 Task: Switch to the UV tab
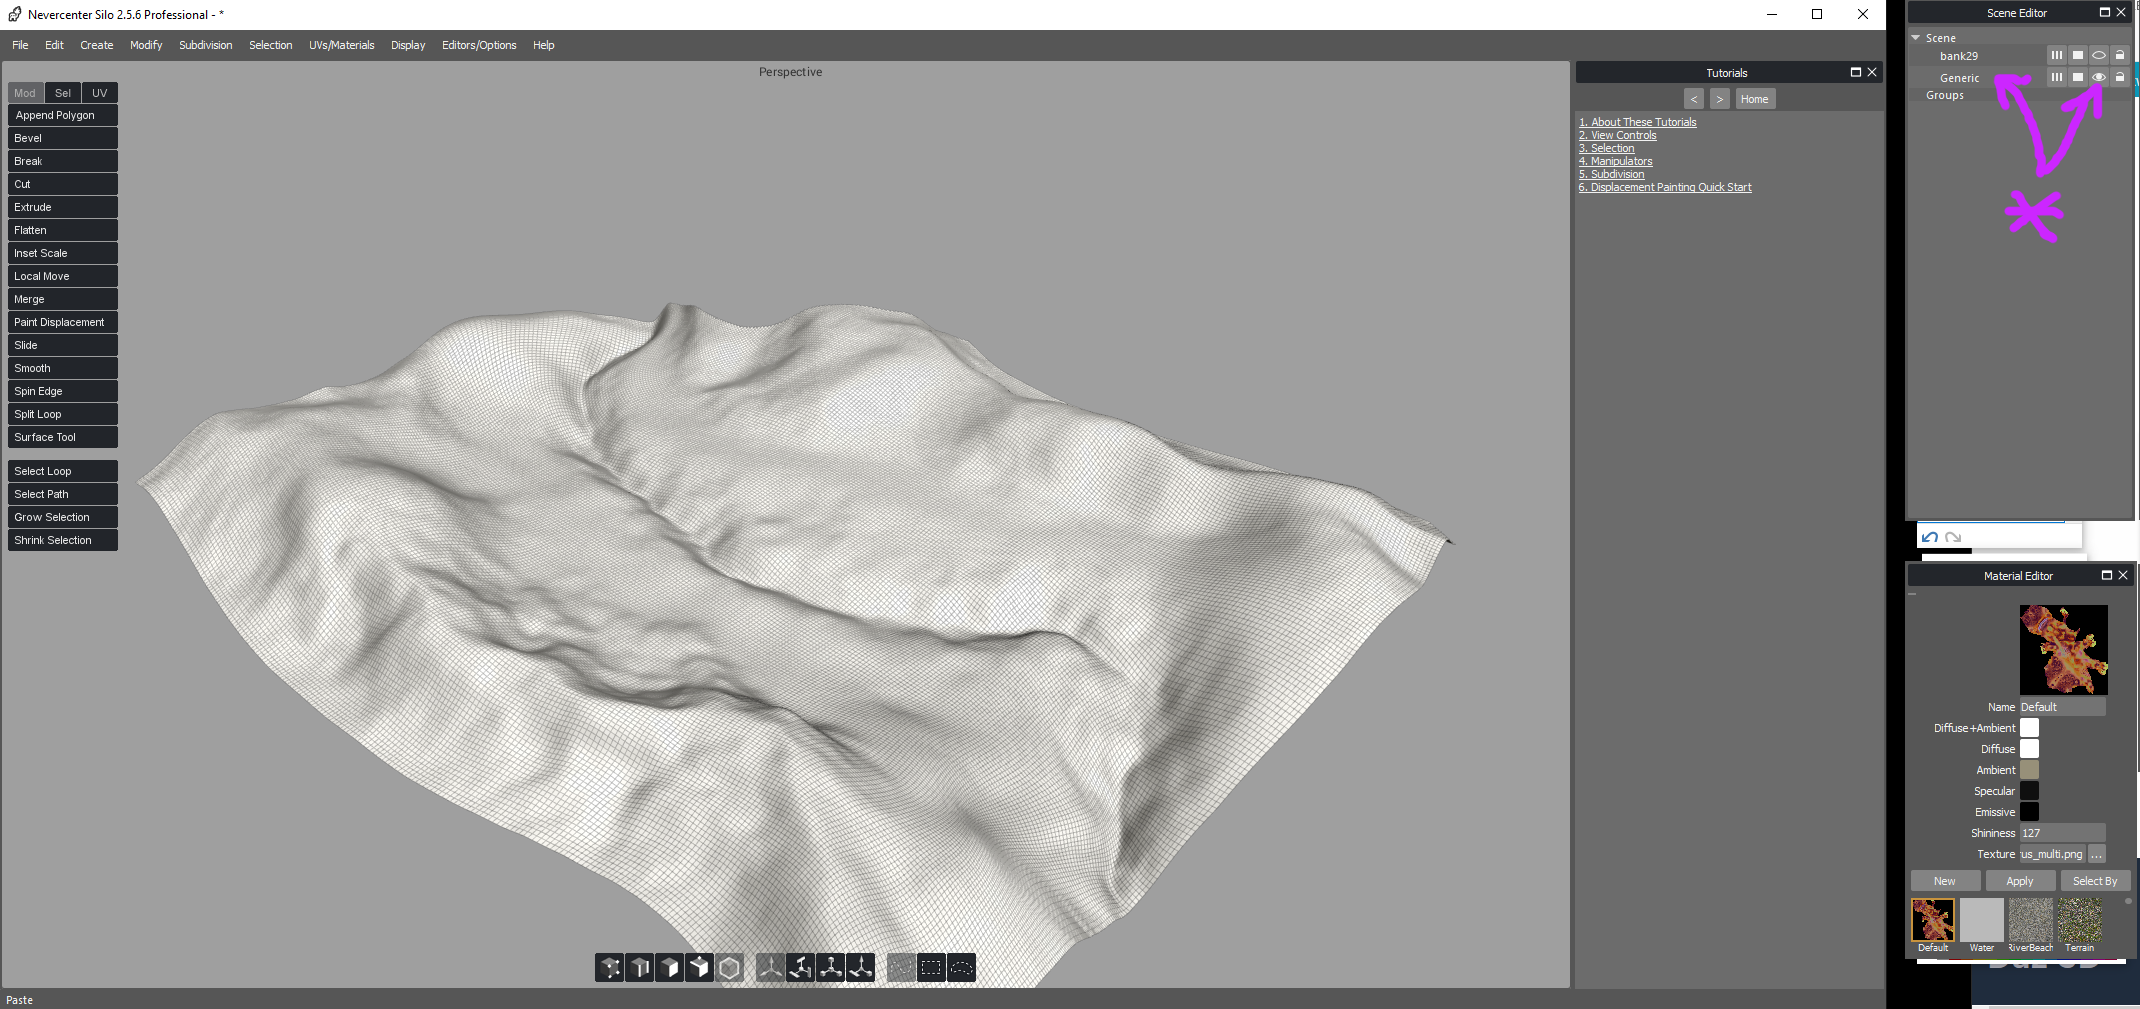pyautogui.click(x=100, y=93)
